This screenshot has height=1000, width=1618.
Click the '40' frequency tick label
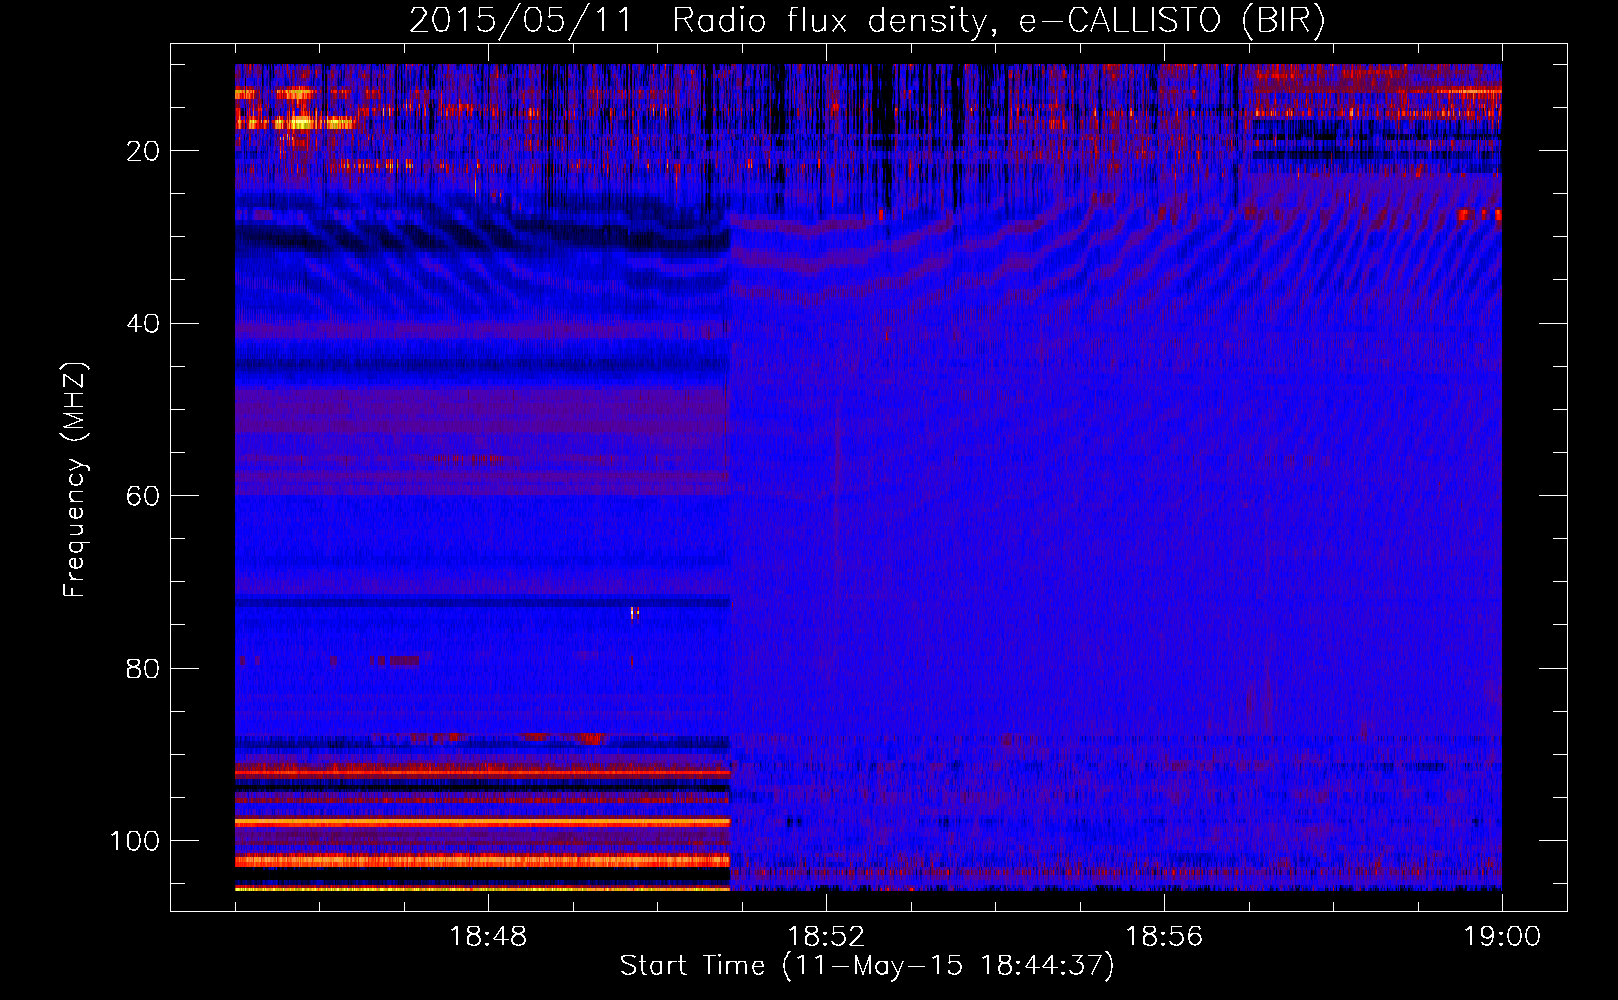(143, 324)
